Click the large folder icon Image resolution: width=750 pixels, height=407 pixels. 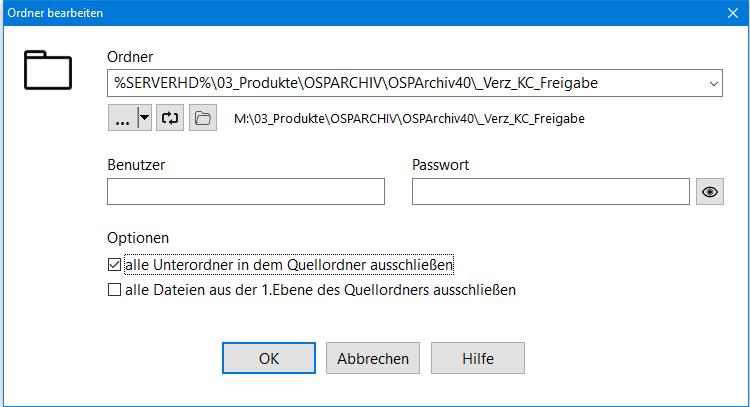[48, 73]
